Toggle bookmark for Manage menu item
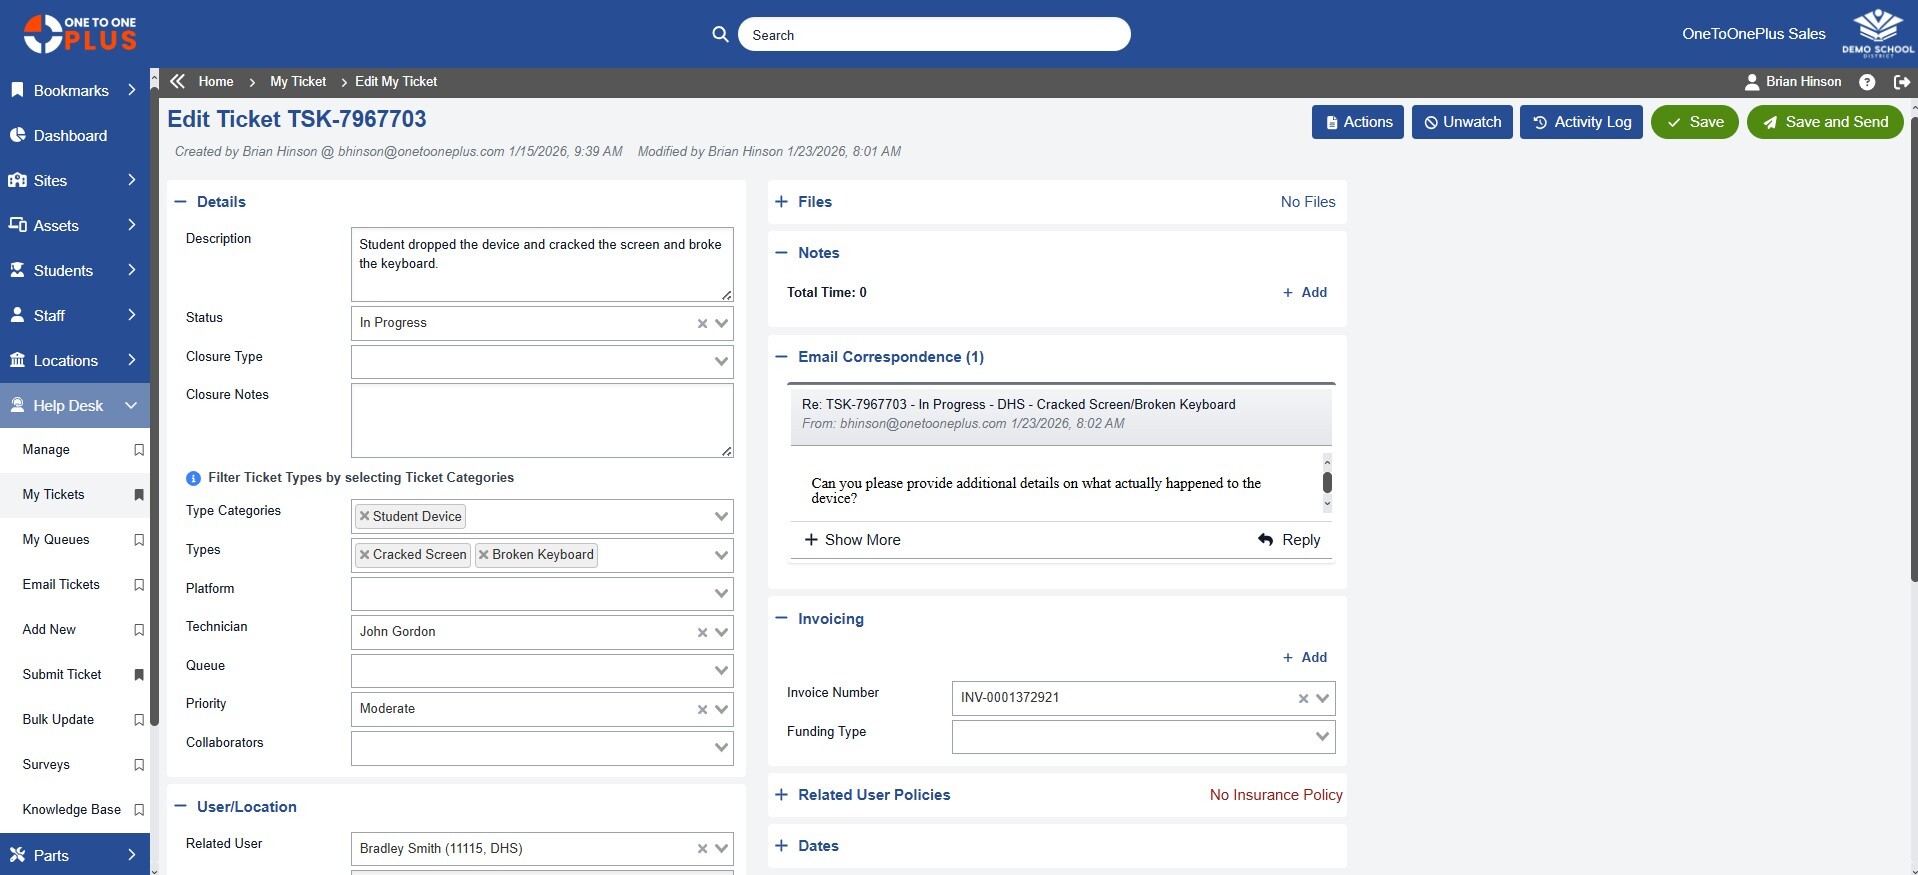Viewport: 1918px width, 875px height. point(139,450)
